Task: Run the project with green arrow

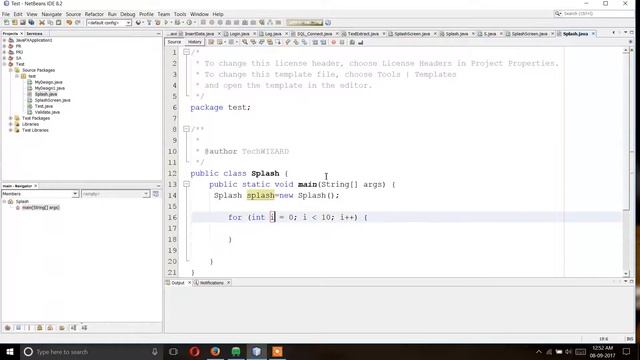Action: click(x=166, y=22)
